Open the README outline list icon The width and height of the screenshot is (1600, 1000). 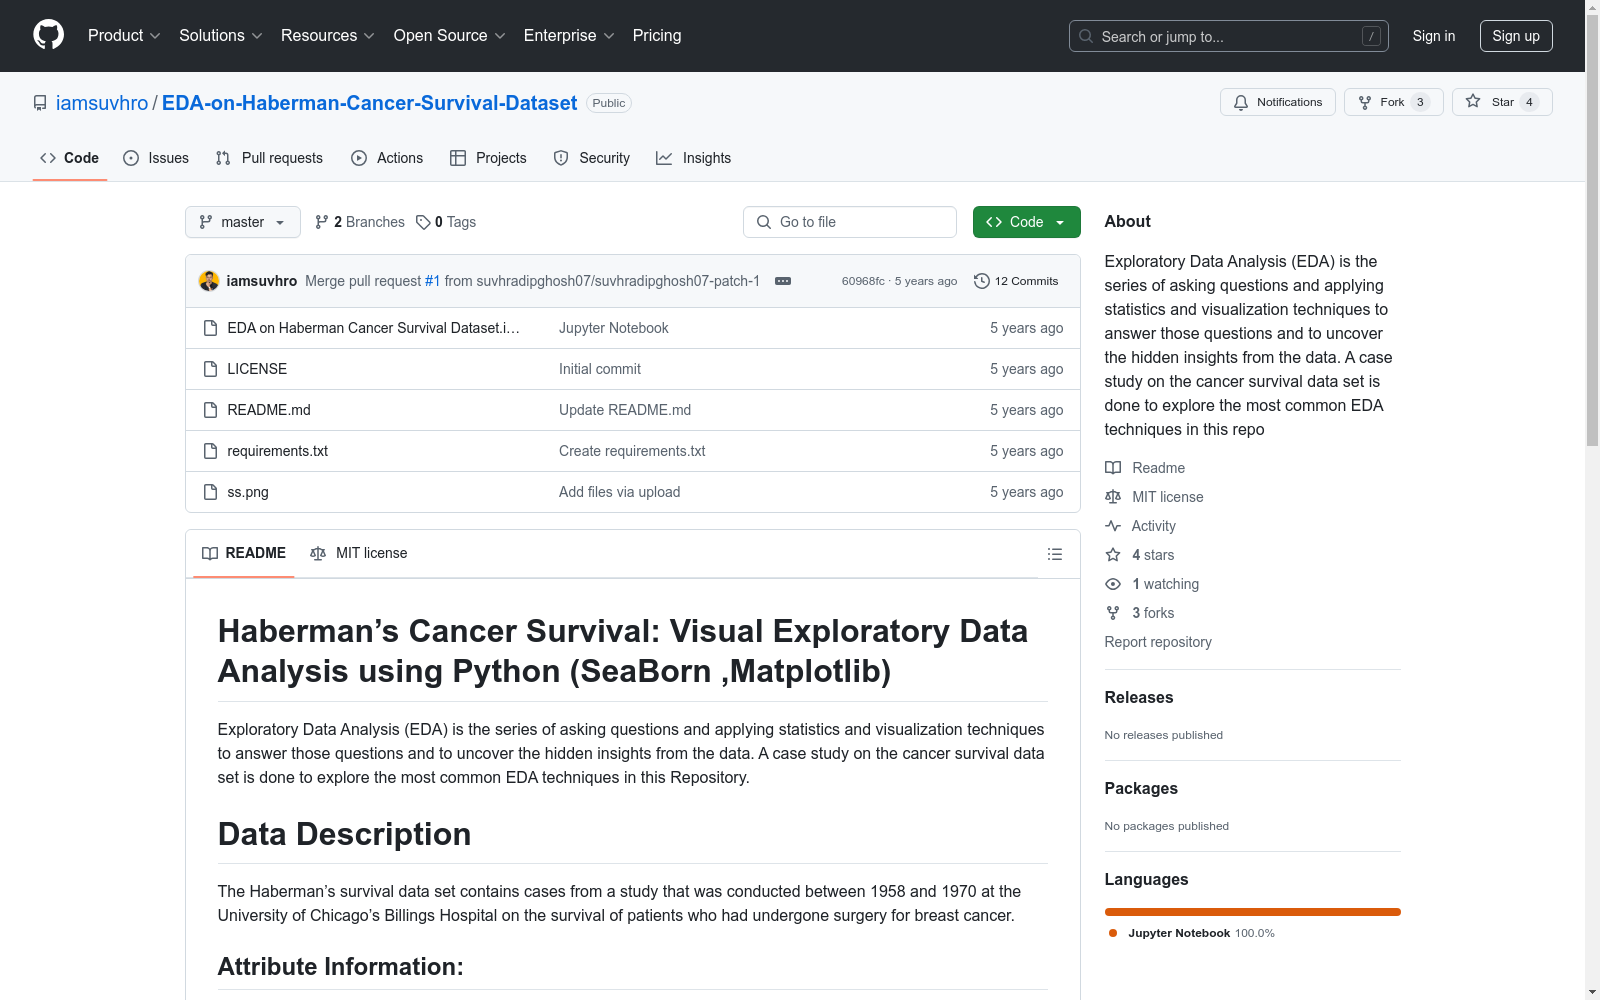(x=1054, y=554)
